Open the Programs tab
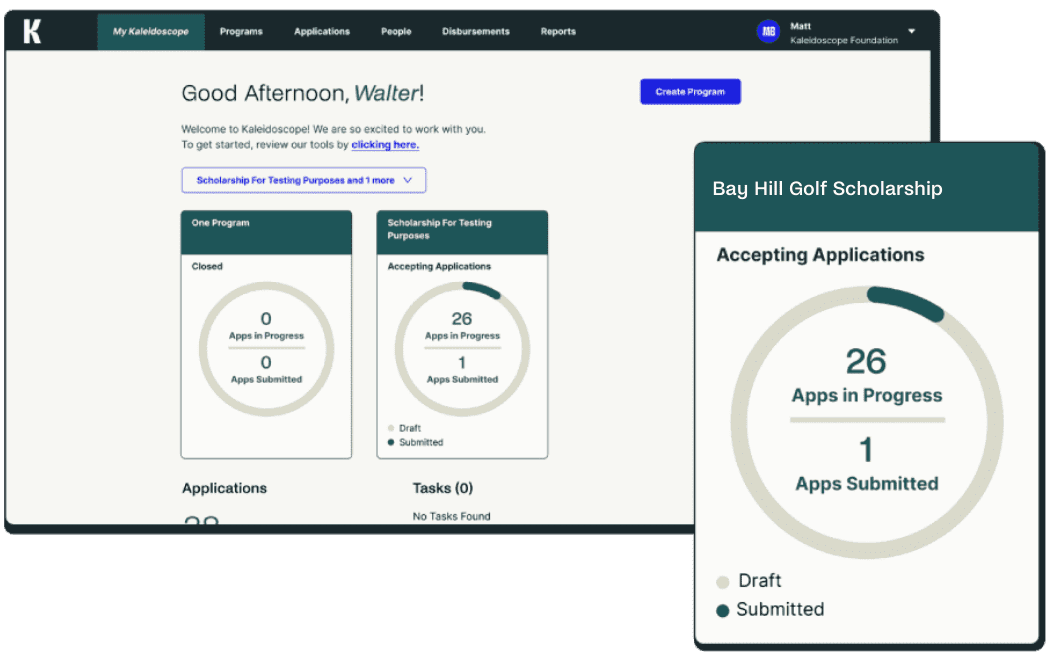 point(241,32)
